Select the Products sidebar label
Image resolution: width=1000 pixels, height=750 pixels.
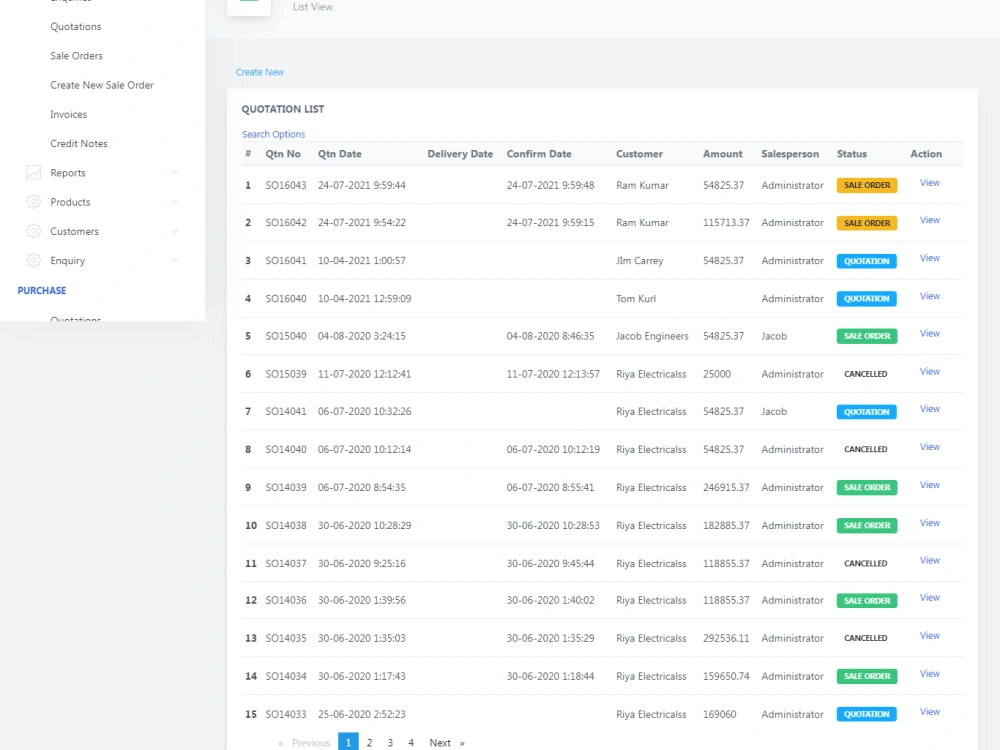tap(70, 202)
